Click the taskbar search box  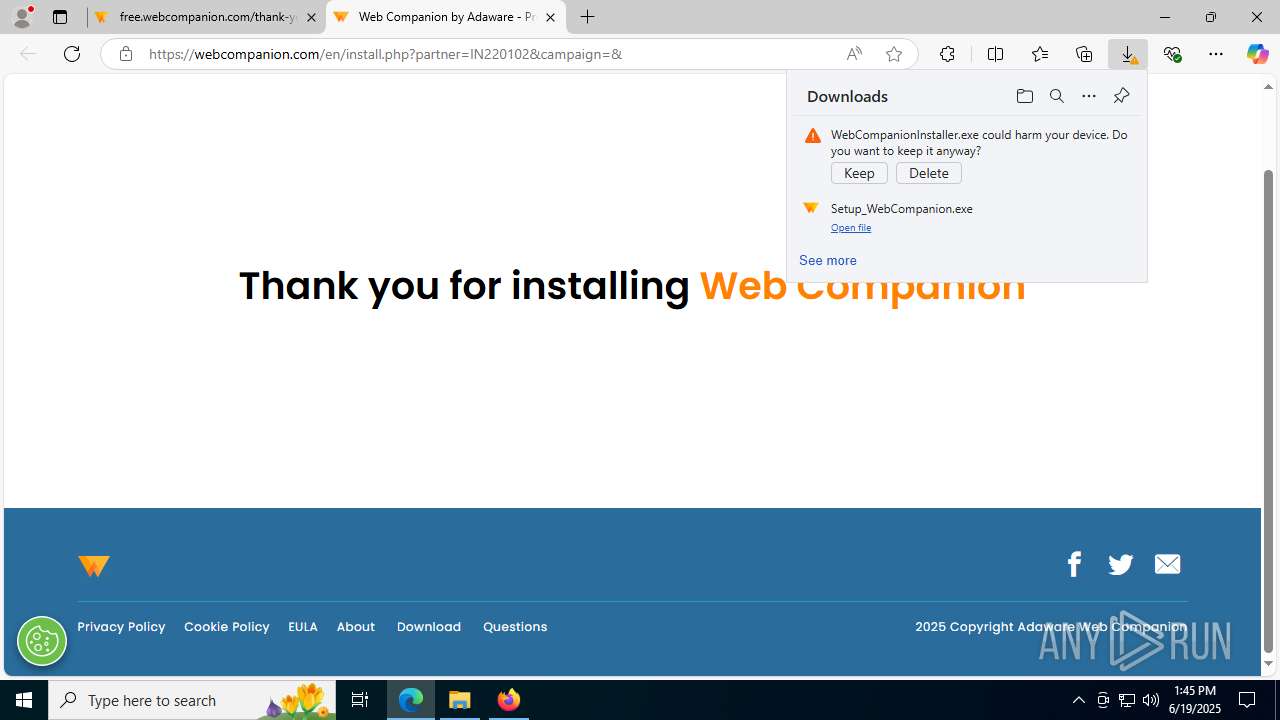click(194, 700)
